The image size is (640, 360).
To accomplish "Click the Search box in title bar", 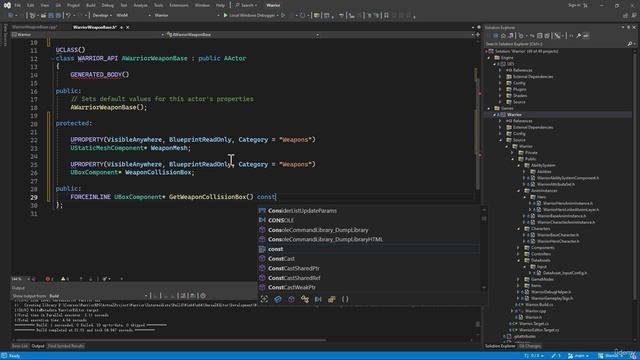I will (246, 5).
